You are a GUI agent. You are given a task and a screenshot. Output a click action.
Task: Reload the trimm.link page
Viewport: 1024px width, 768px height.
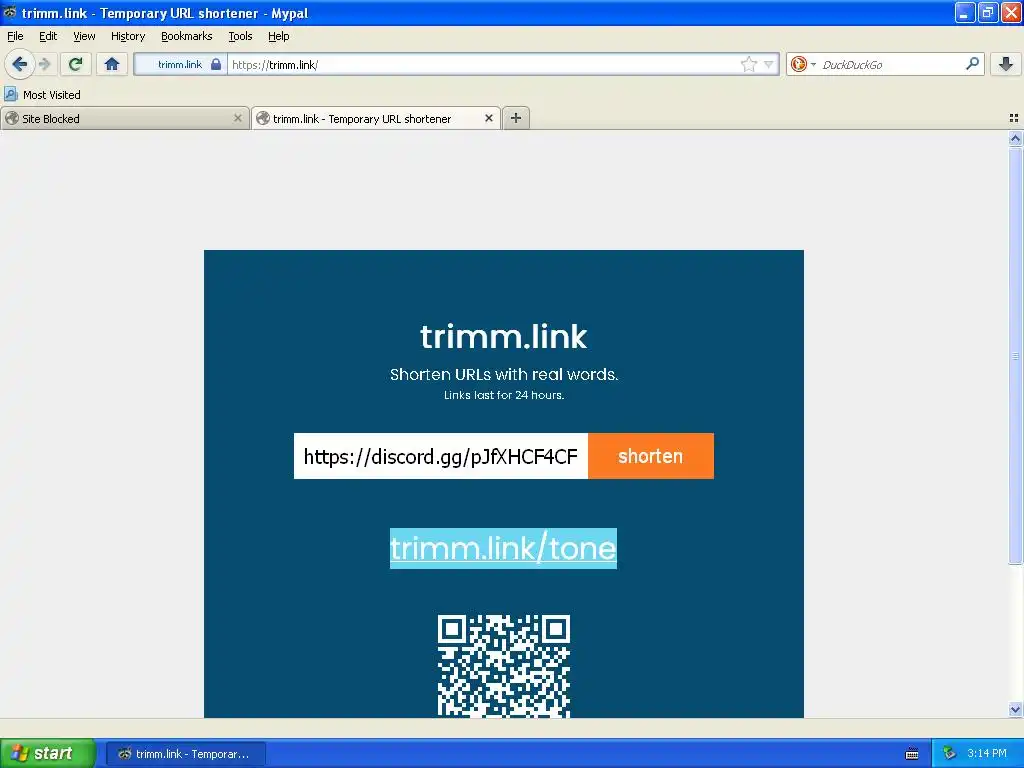point(76,64)
